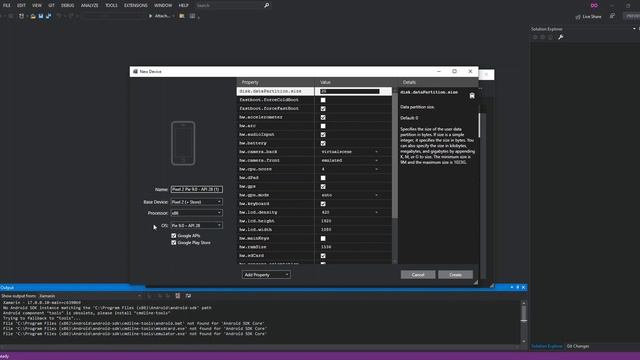Screen dimensions: 640x360
Task: Click the search magnifier icon in title bar
Action: (267, 5)
